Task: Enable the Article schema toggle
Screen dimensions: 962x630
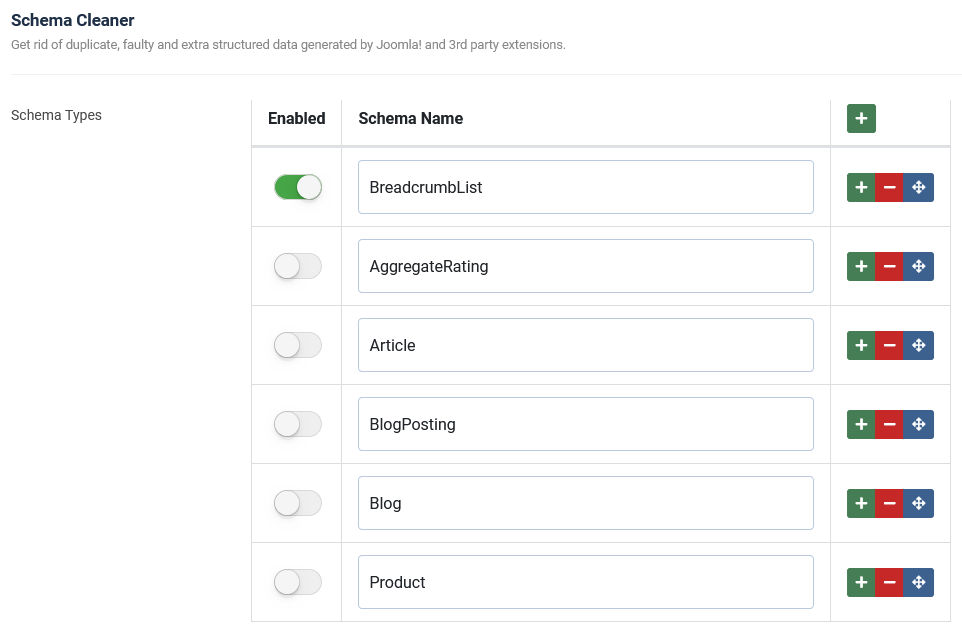Action: tap(297, 345)
